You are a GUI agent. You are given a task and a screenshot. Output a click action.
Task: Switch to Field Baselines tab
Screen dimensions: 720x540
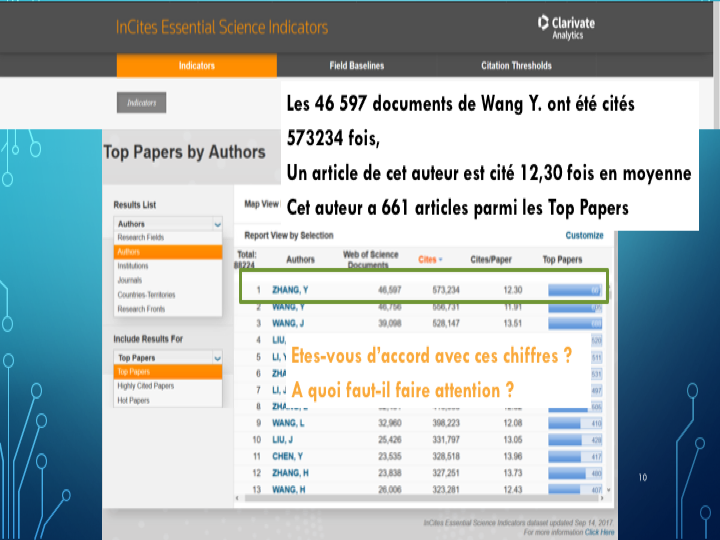(356, 65)
